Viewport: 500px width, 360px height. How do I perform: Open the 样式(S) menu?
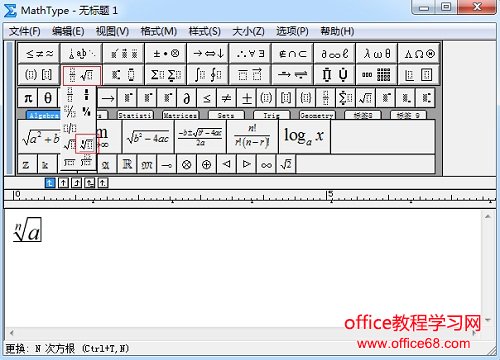tap(205, 31)
